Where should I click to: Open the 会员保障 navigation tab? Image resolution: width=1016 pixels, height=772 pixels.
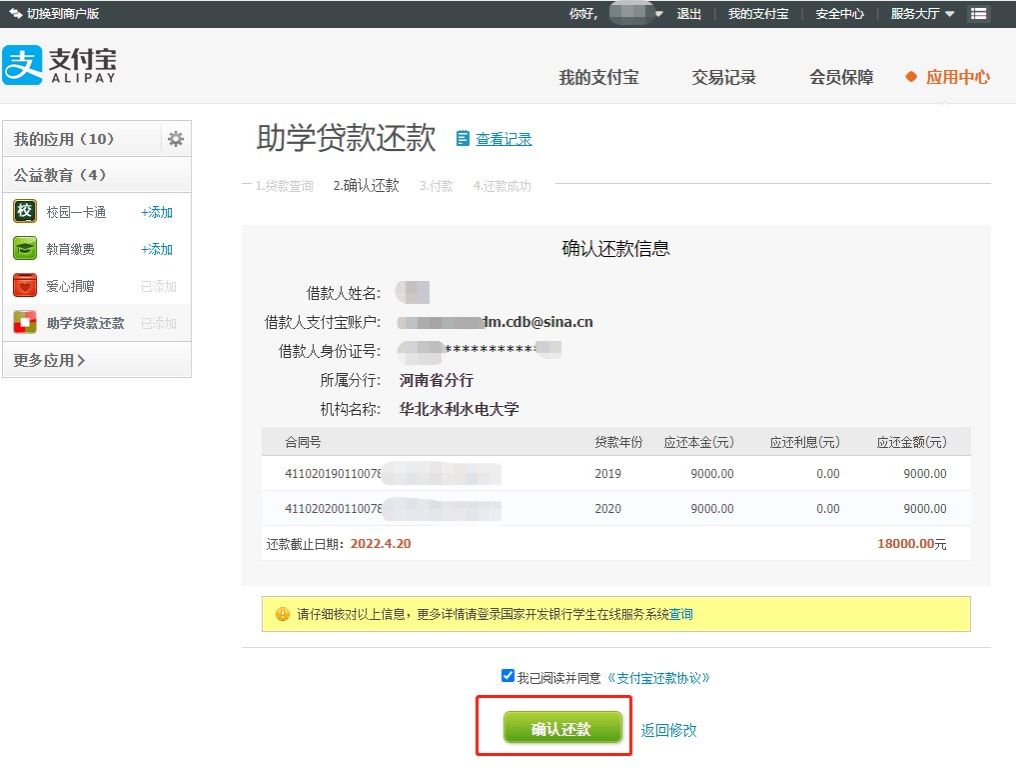[841, 77]
